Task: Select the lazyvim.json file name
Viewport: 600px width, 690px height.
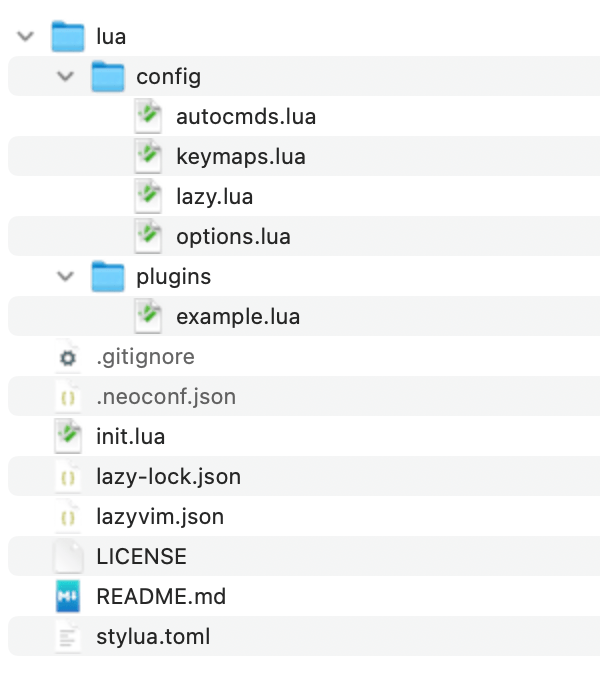Action: click(x=160, y=517)
